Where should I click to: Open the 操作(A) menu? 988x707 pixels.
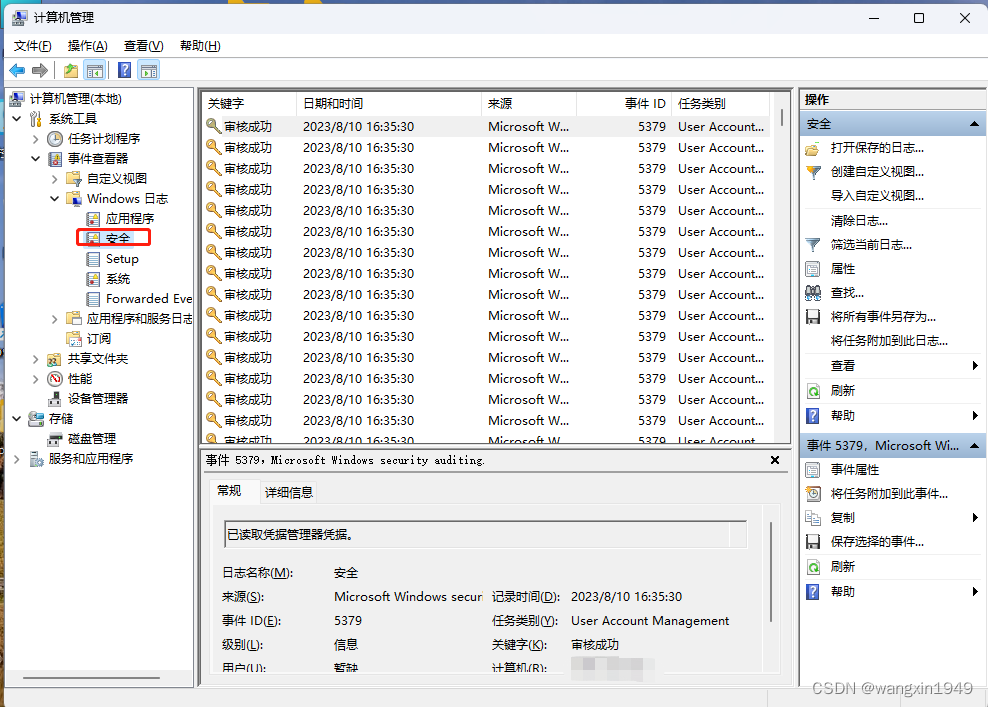pyautogui.click(x=87, y=45)
